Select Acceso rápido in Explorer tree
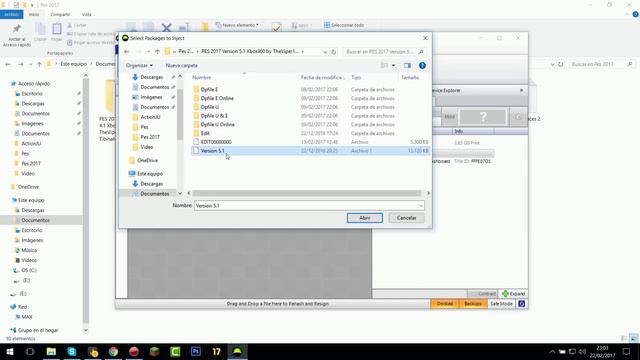Image resolution: width=640 pixels, height=360 pixels. [x=34, y=84]
